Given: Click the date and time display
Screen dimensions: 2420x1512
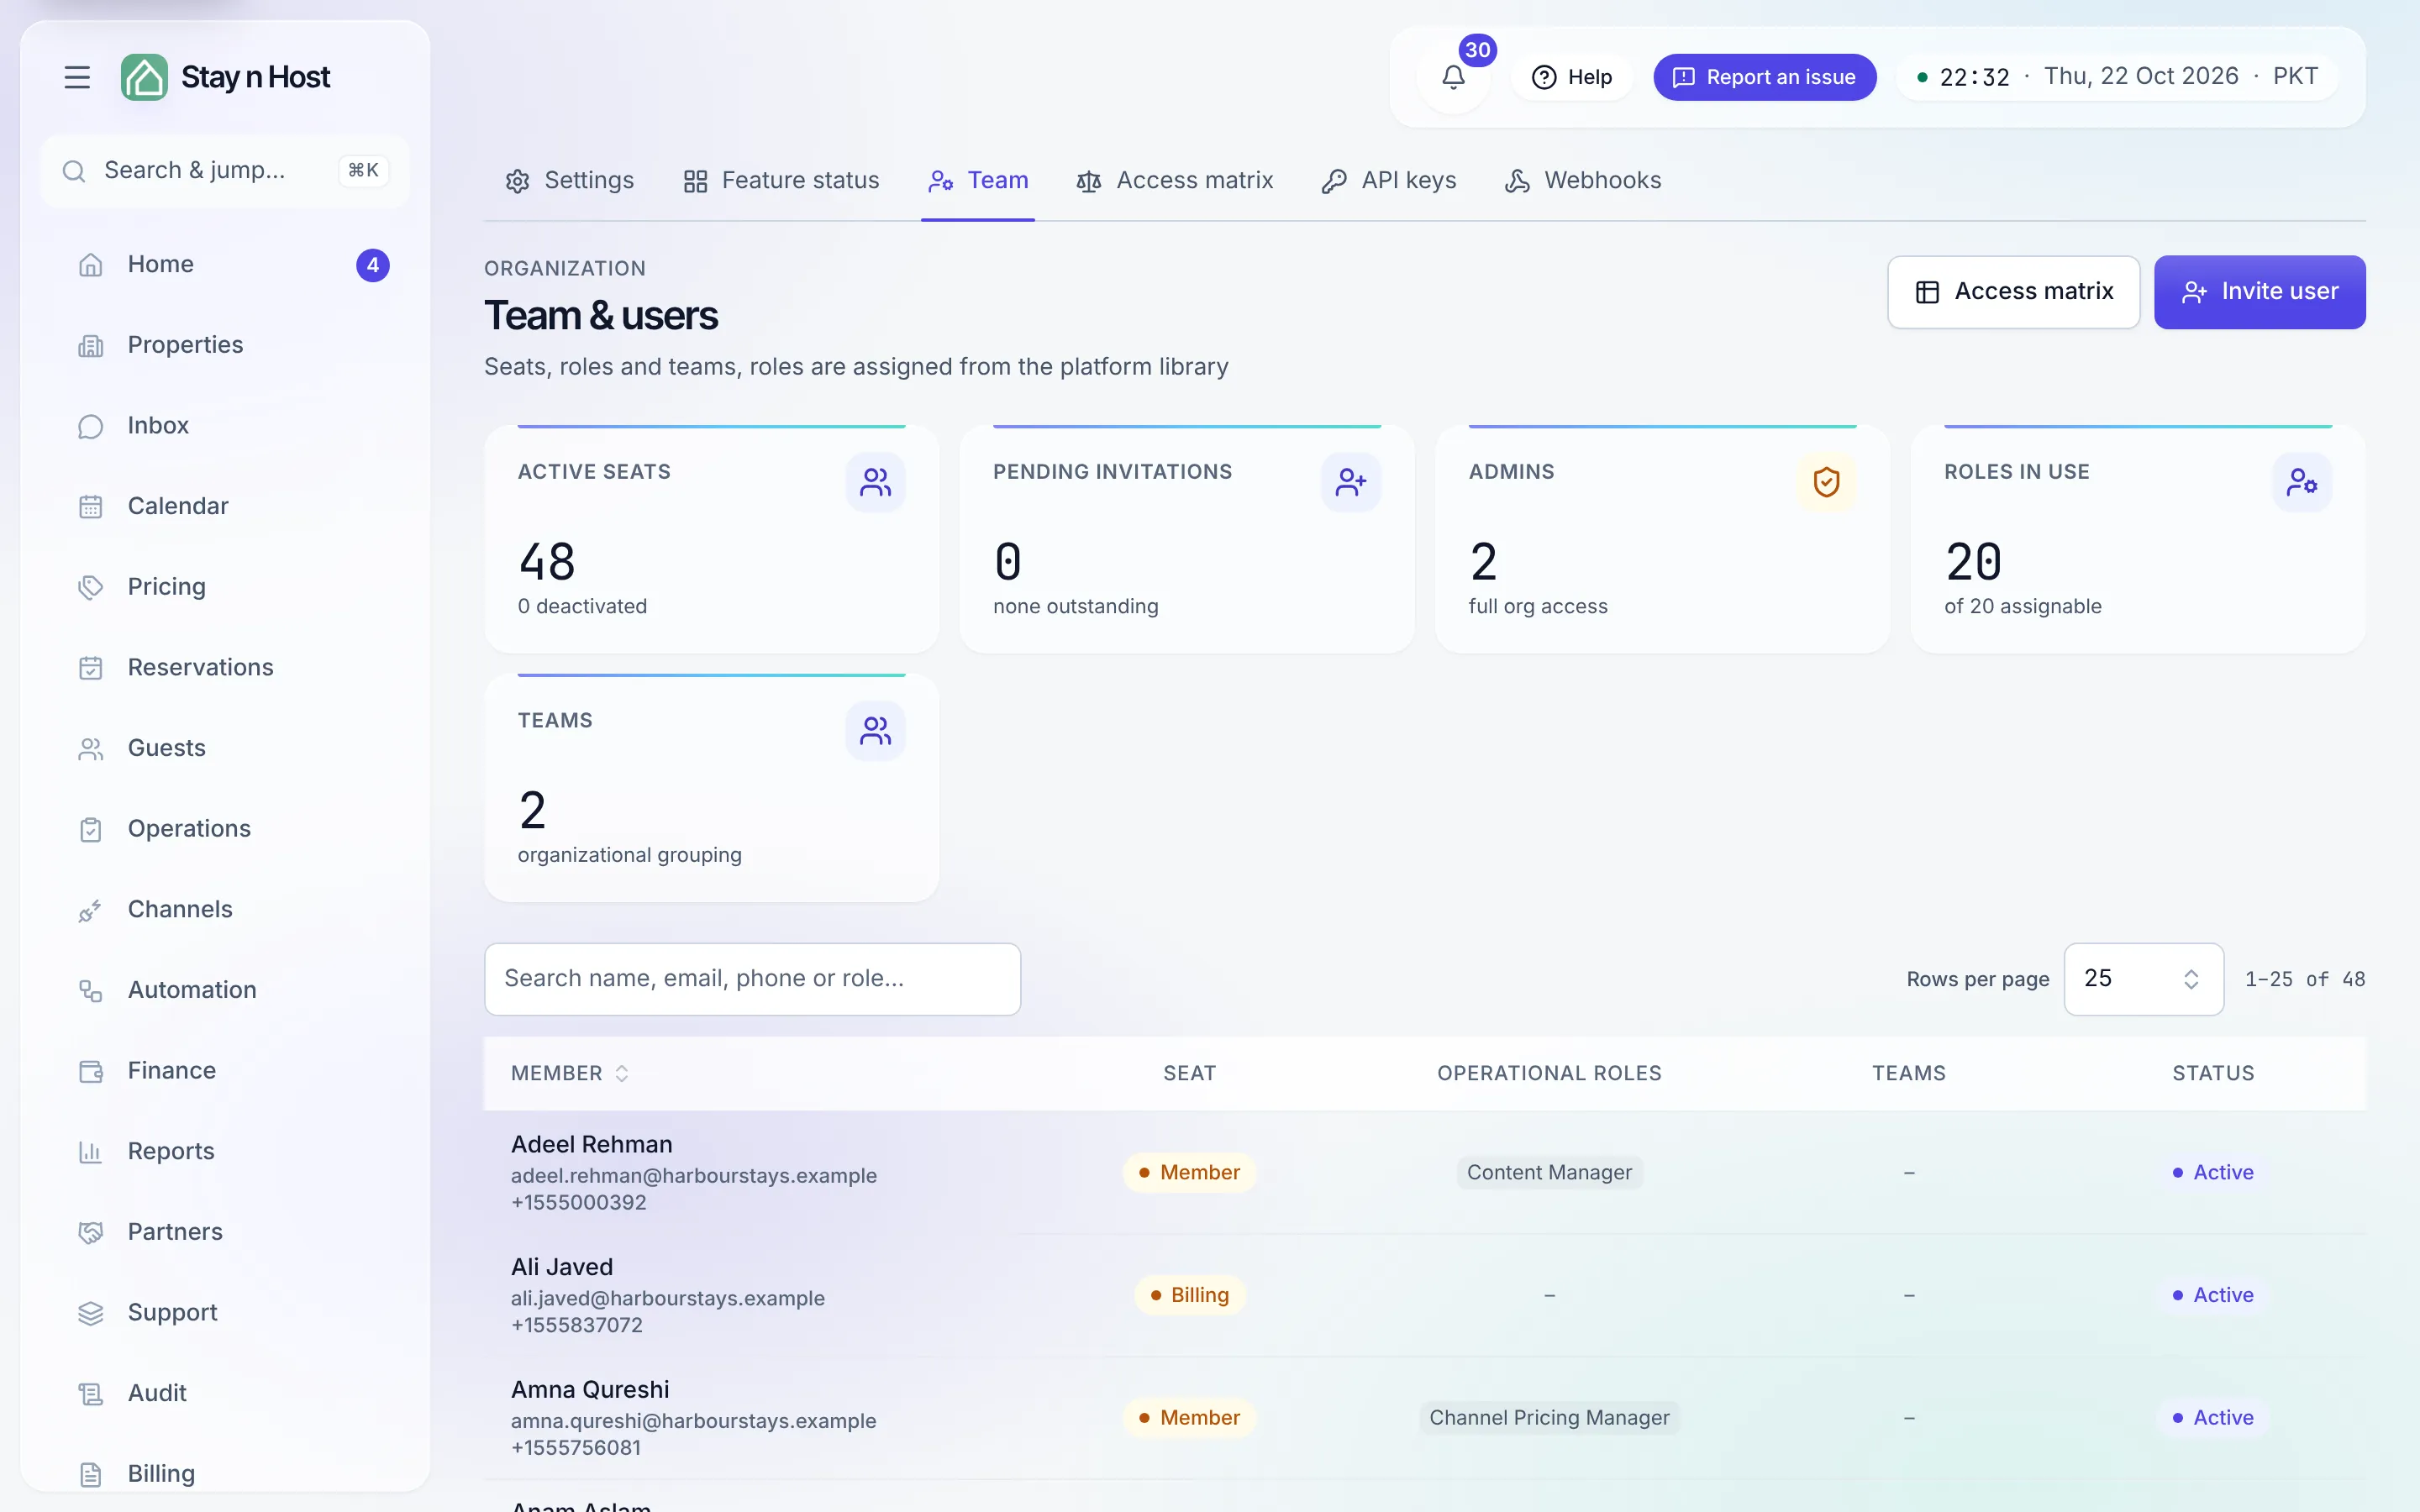Looking at the screenshot, I should [2118, 77].
